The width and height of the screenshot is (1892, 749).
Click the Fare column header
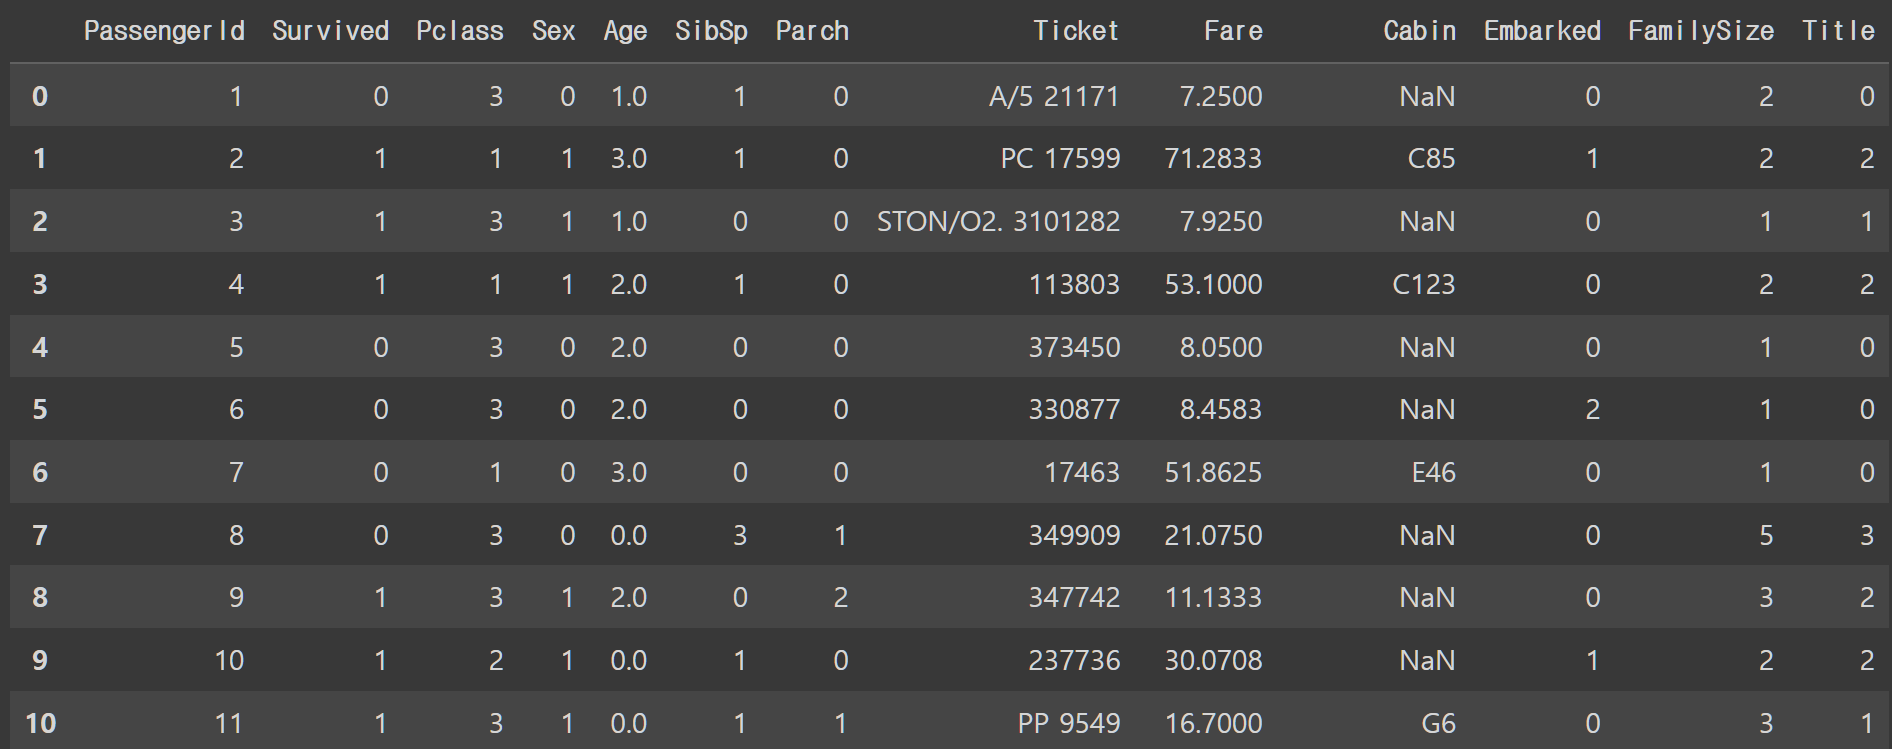[1233, 31]
